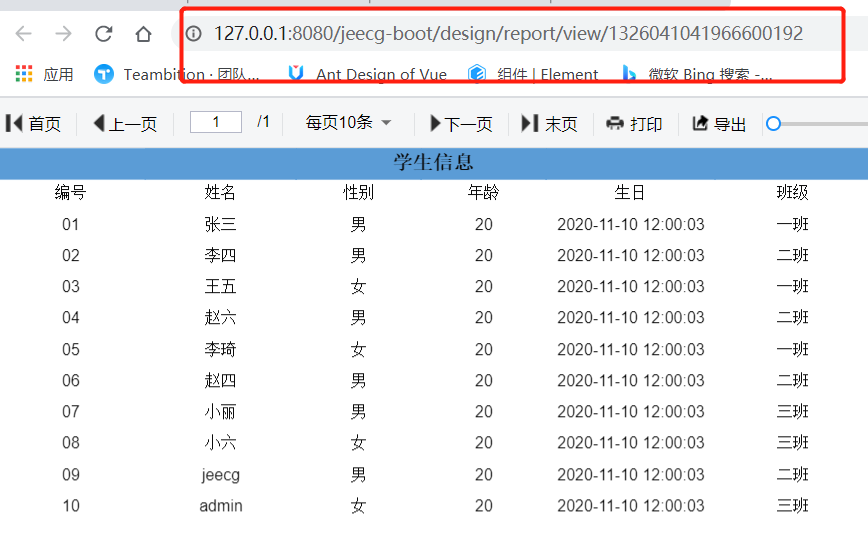
Task: Click the number cell 02
Action: 70,255
